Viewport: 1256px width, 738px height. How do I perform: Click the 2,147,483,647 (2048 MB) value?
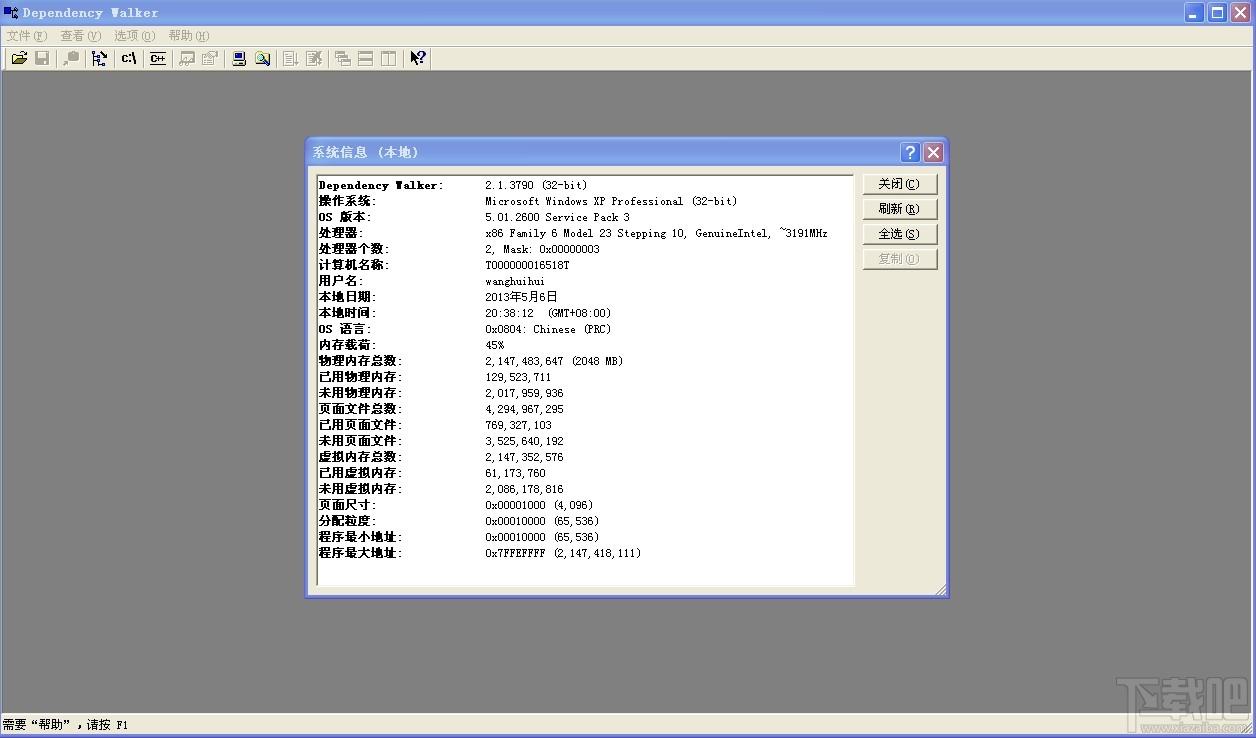click(554, 361)
